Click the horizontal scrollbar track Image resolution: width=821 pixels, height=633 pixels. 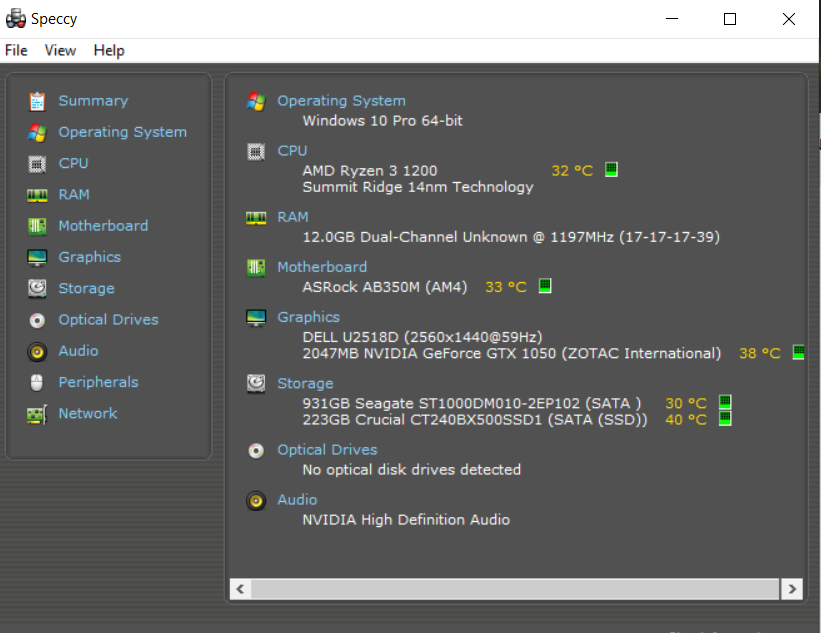click(515, 589)
